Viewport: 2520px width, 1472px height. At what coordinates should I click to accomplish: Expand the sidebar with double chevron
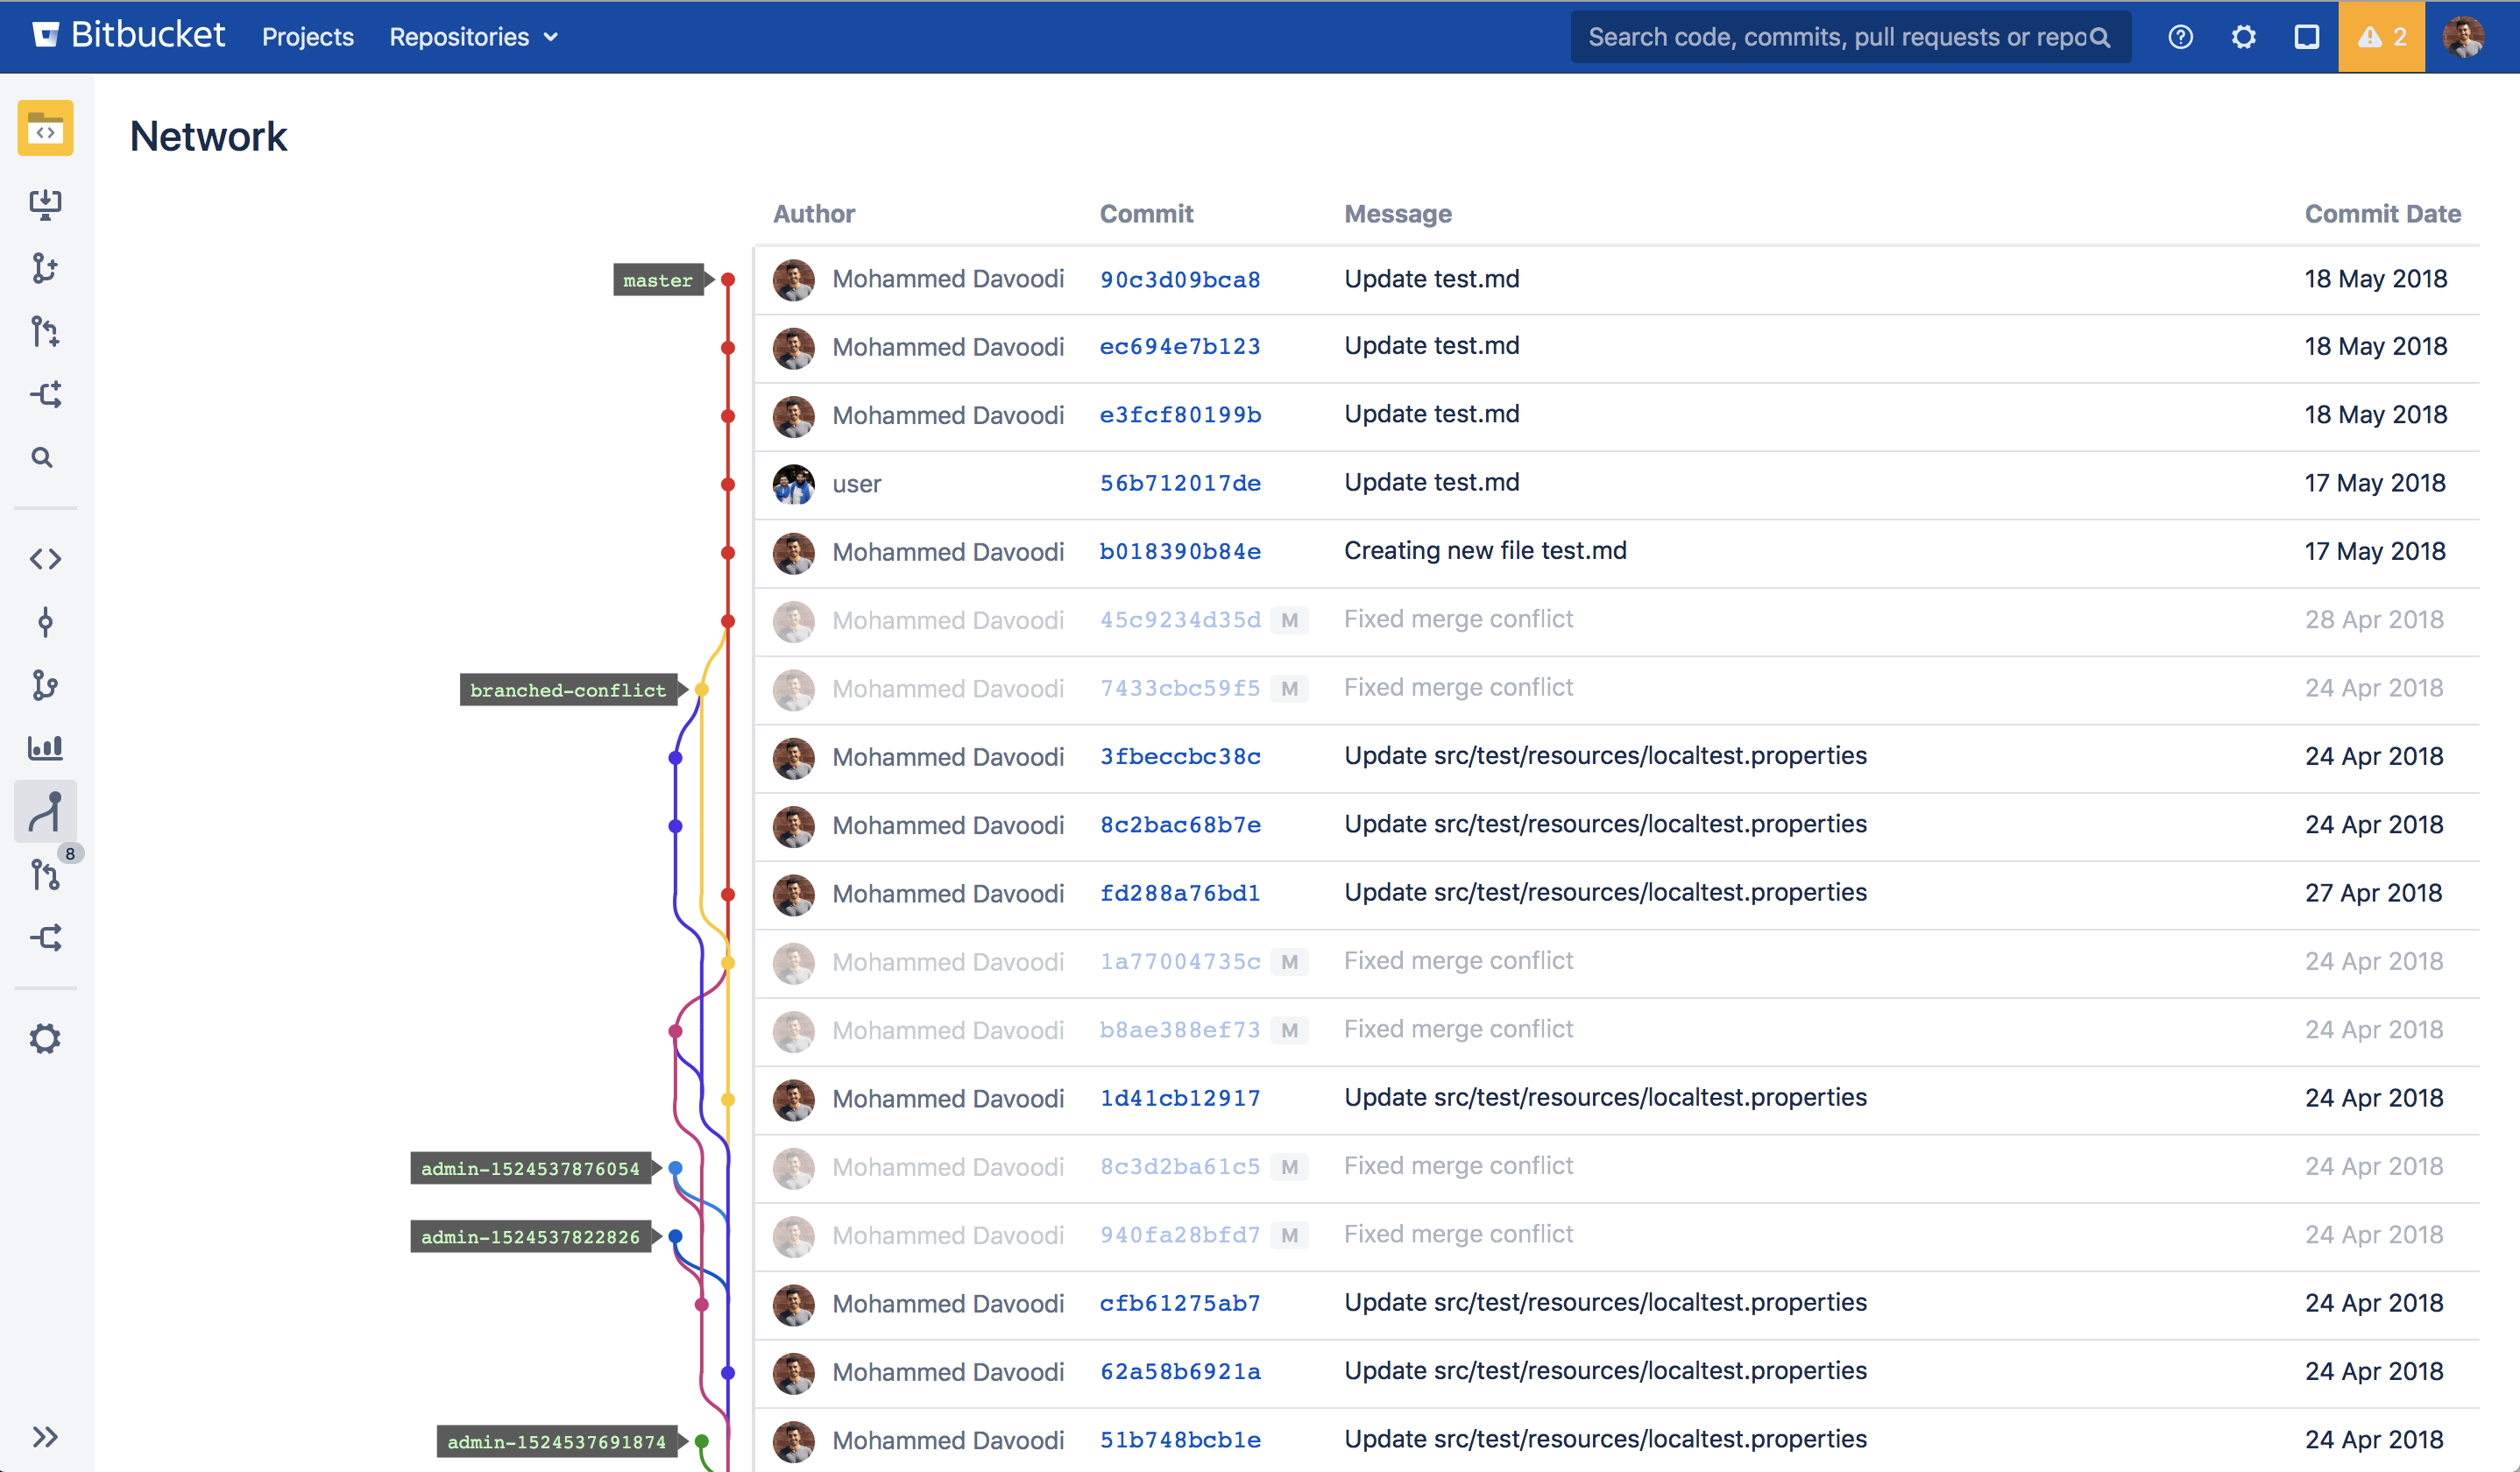(45, 1437)
